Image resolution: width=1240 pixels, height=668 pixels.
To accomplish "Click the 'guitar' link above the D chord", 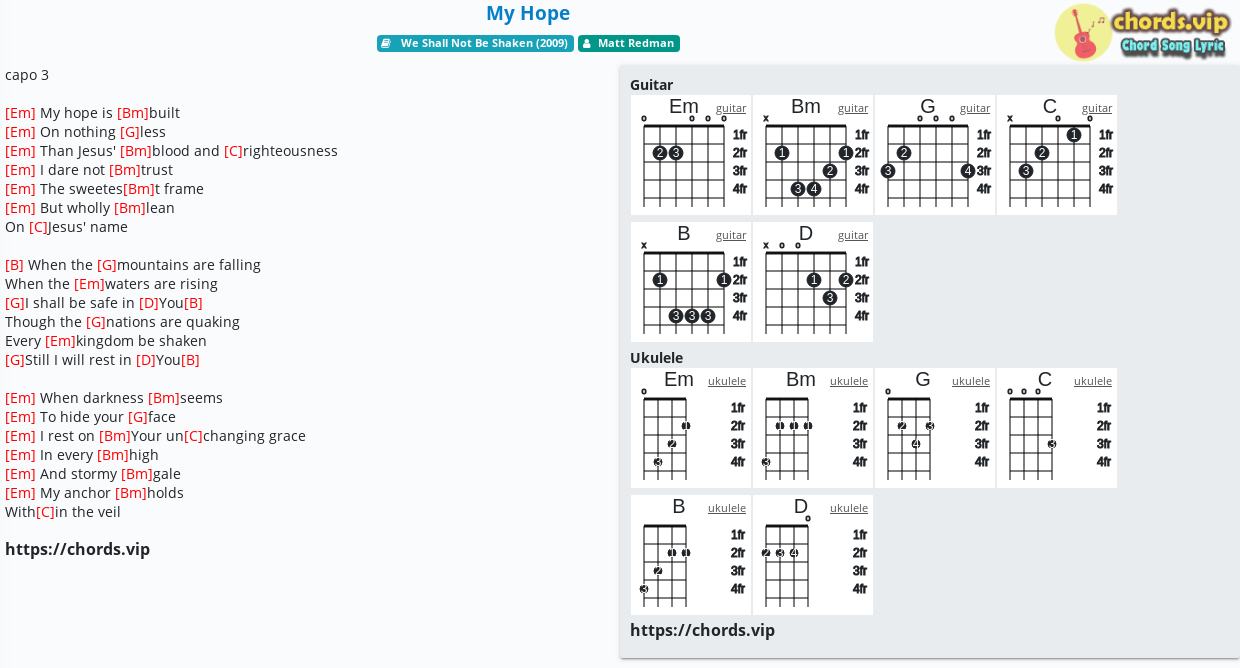I will click(853, 235).
